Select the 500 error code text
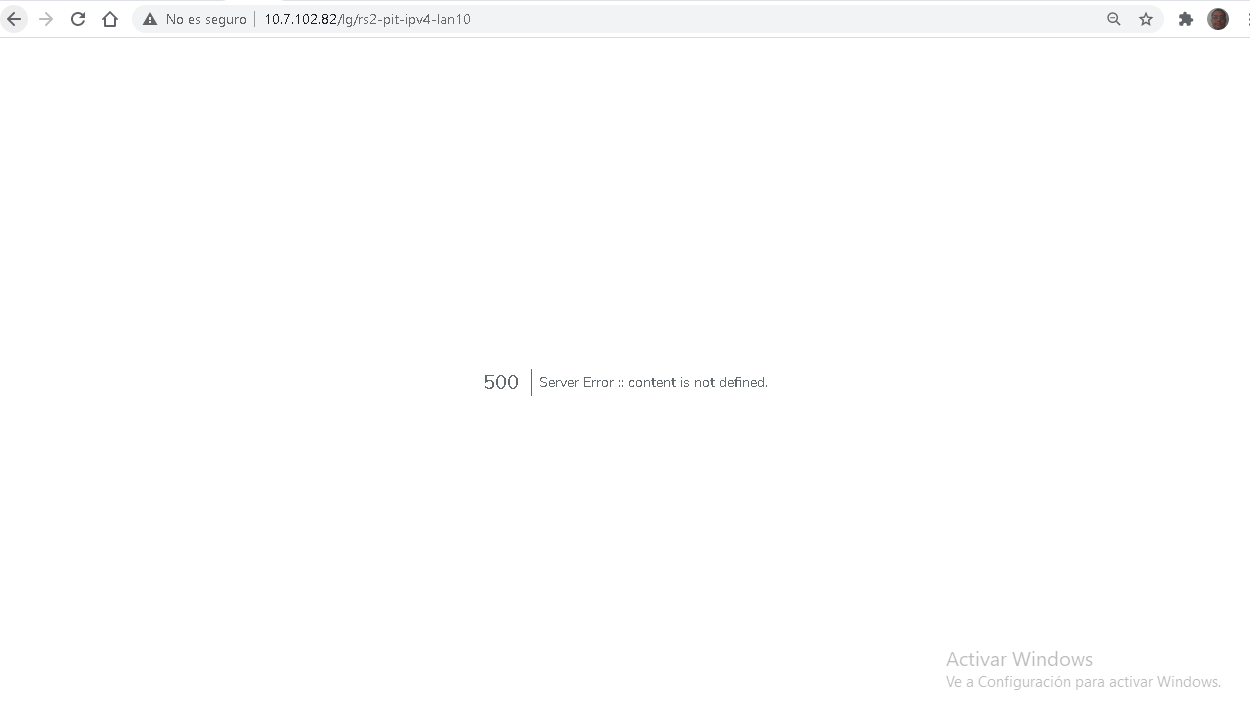1250x722 pixels. point(501,382)
